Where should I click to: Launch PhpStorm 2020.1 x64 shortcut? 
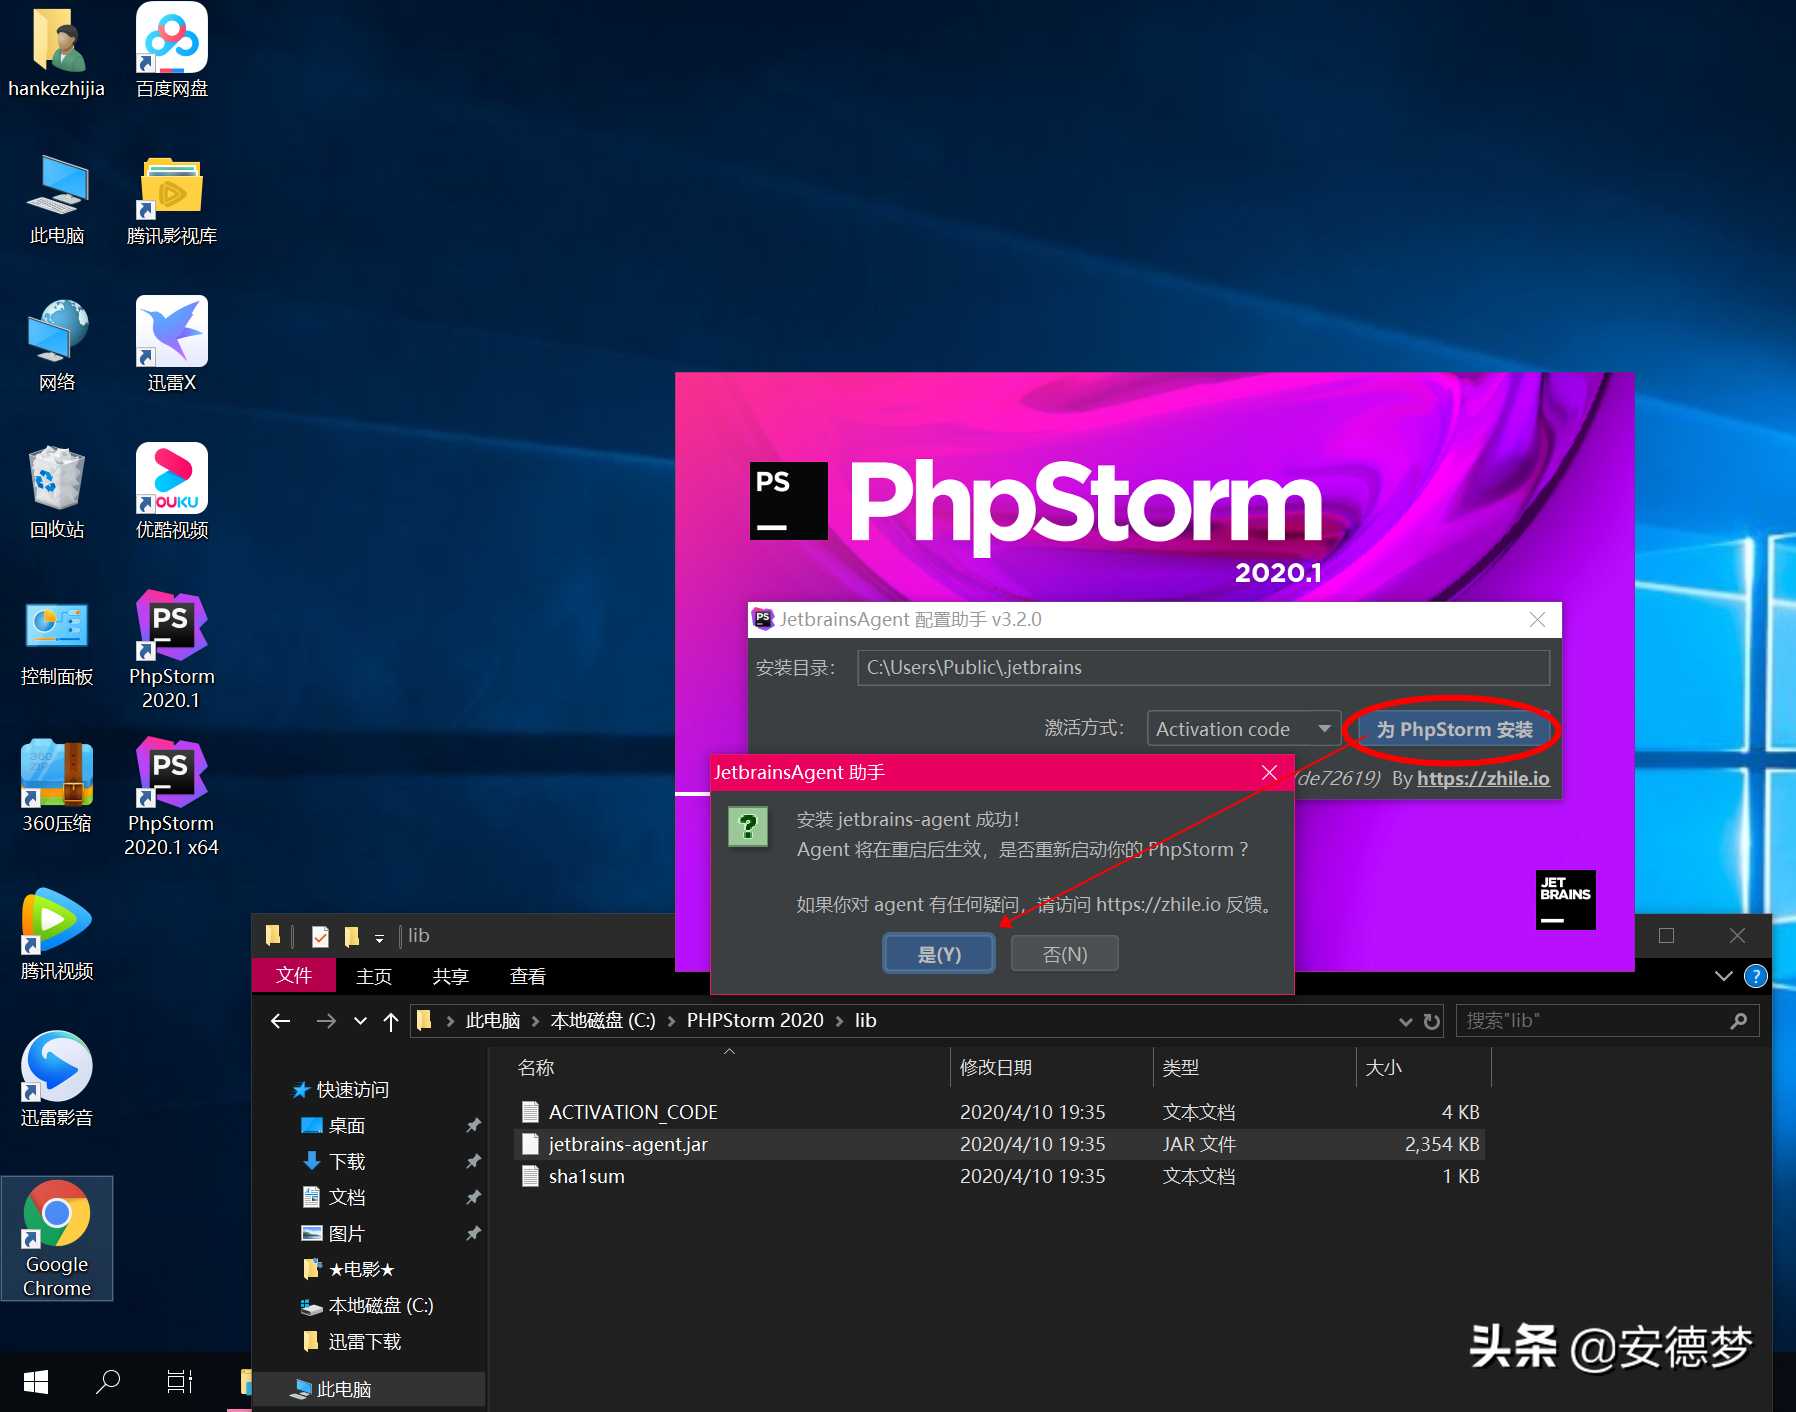(172, 797)
